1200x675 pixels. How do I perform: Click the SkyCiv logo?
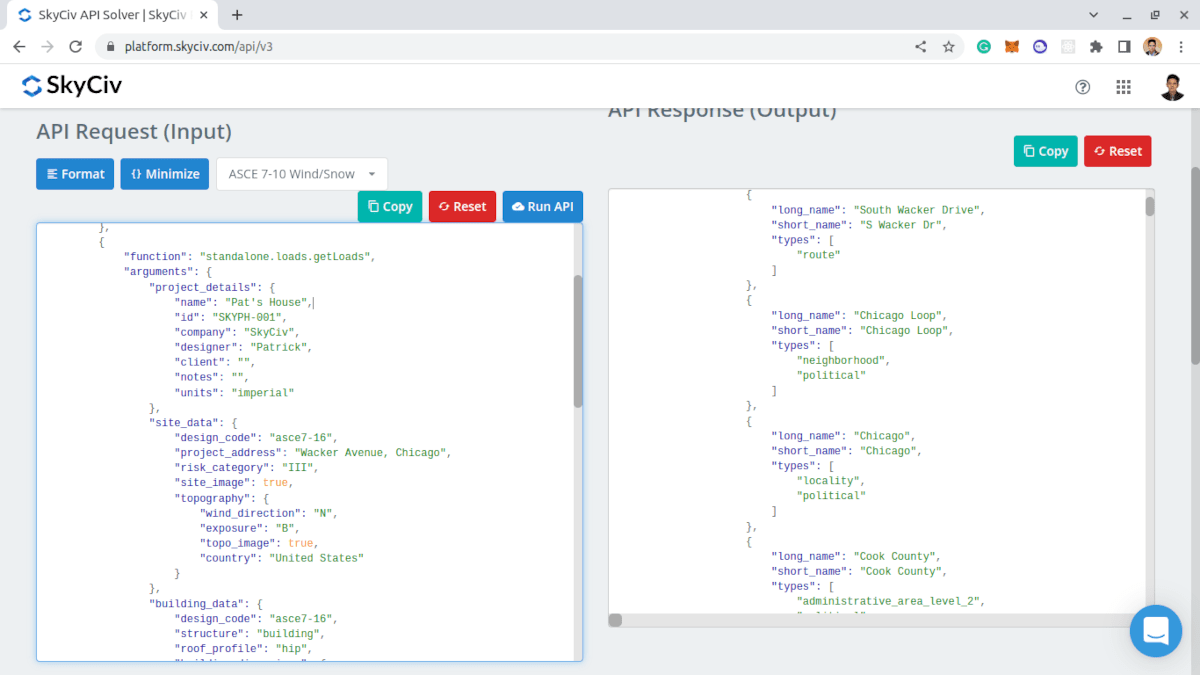71,86
